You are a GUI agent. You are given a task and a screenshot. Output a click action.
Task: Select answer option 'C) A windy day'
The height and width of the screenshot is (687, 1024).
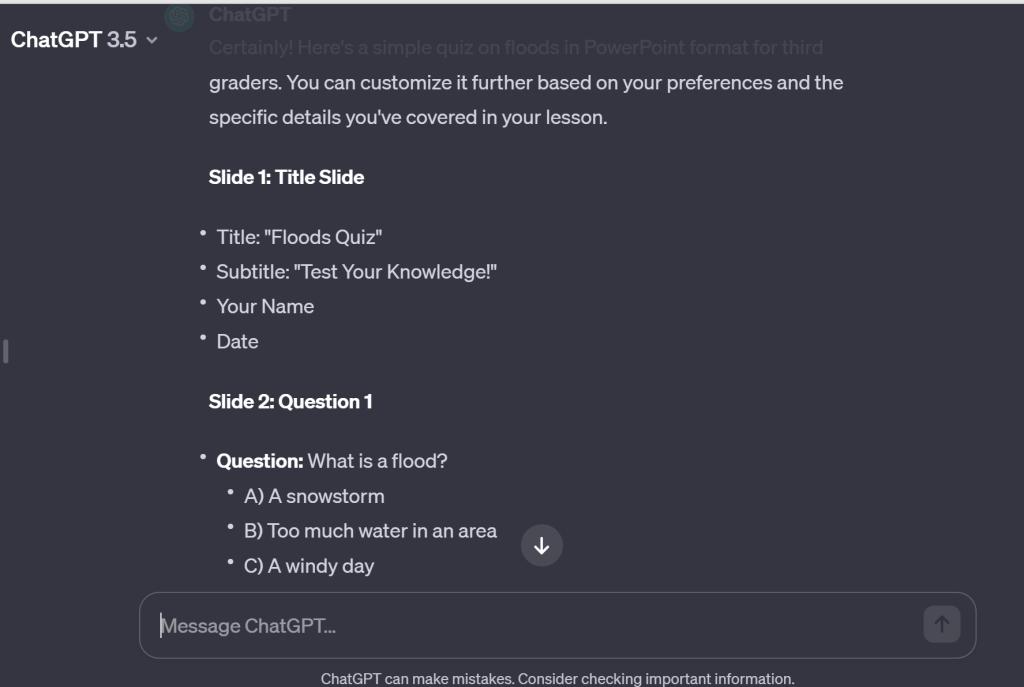pos(309,566)
